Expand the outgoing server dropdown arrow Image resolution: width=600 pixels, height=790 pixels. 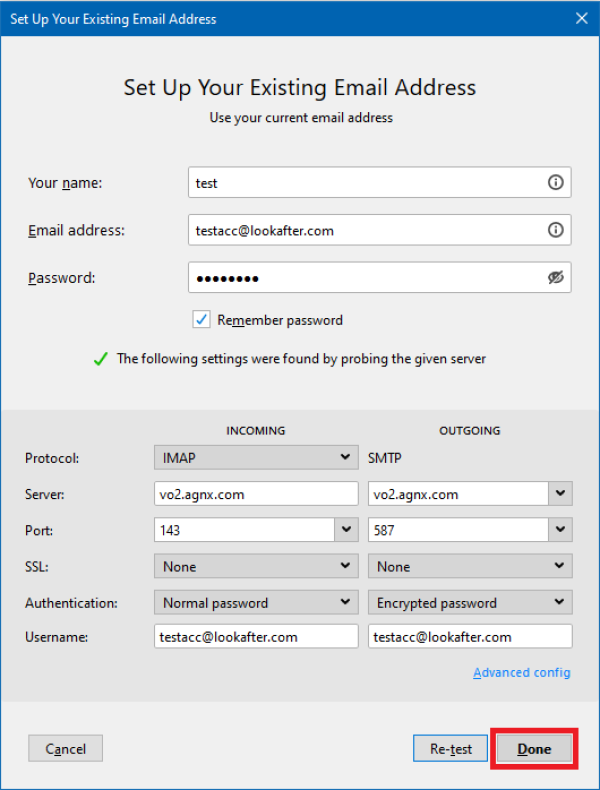coord(560,494)
